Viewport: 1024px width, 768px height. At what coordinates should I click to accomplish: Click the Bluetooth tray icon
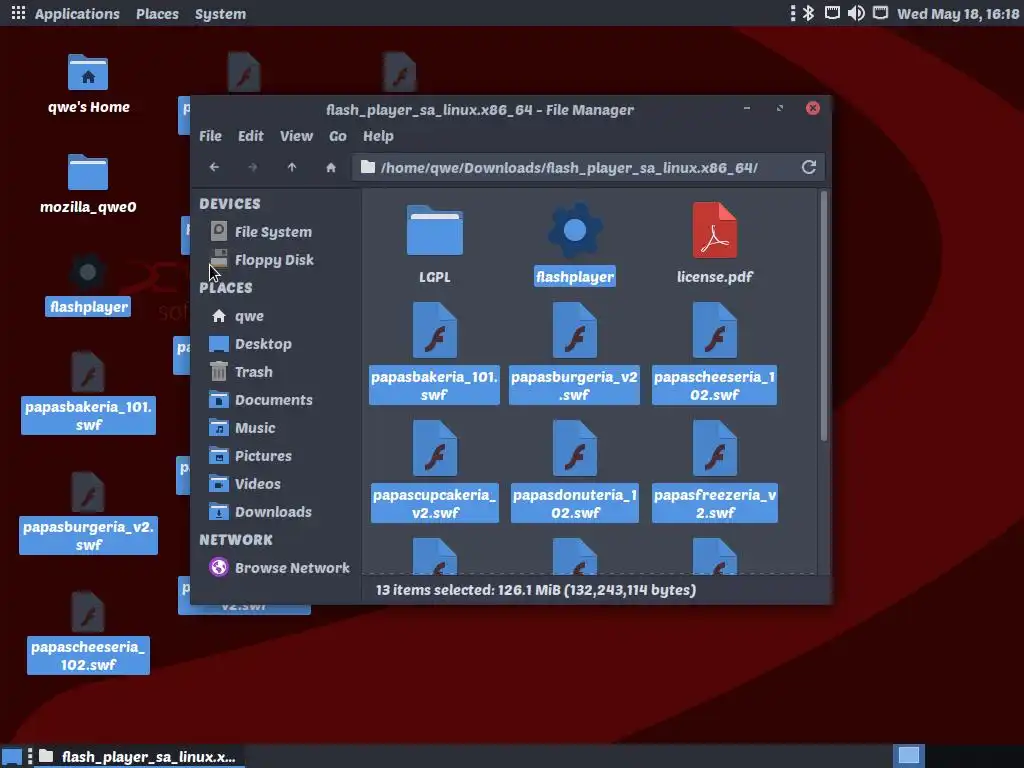click(x=808, y=13)
